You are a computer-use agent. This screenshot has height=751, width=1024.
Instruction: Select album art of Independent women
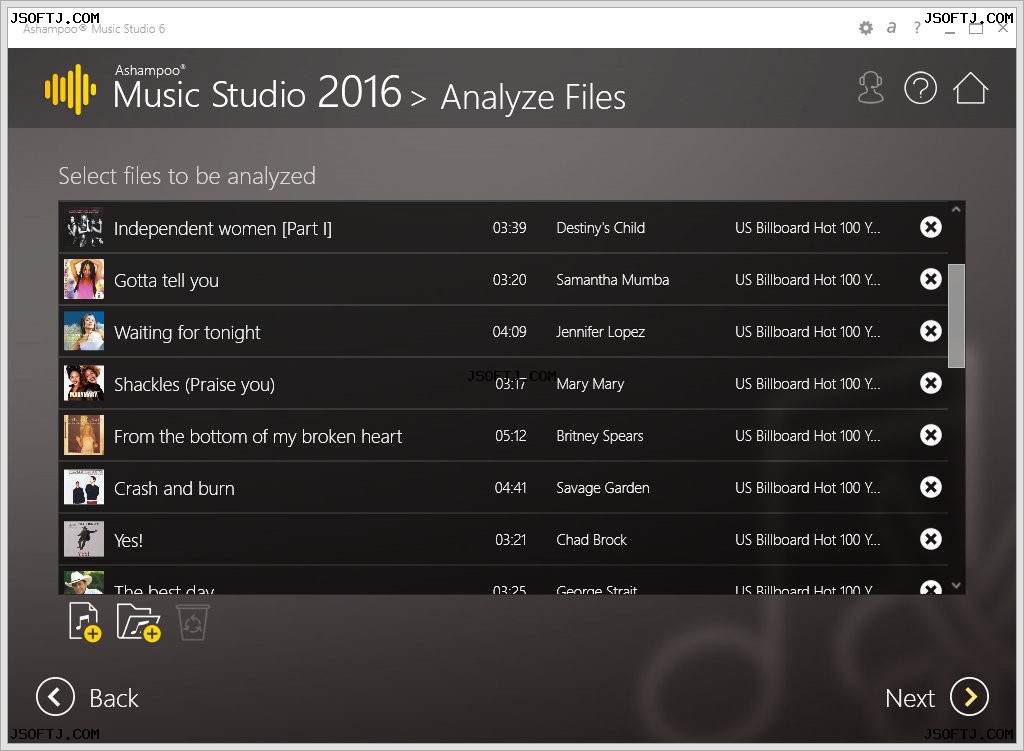(x=84, y=227)
